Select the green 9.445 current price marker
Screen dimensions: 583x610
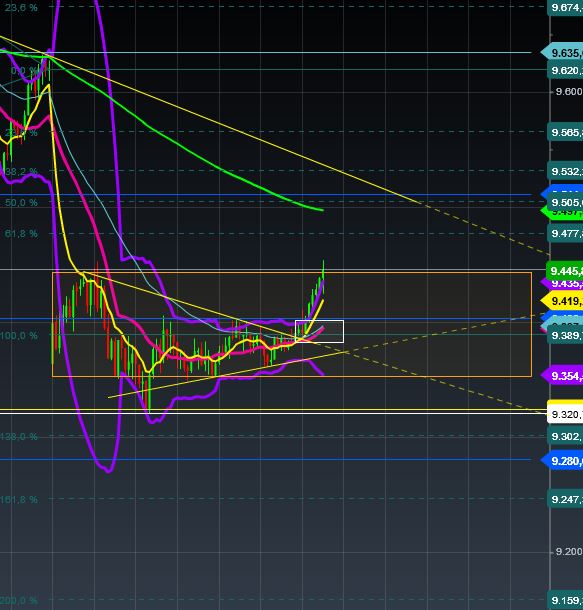click(565, 270)
